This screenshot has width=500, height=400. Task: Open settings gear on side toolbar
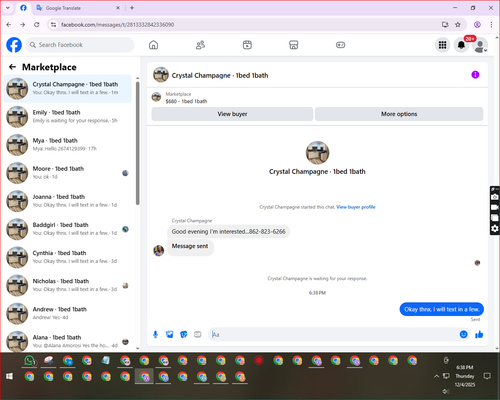pyautogui.click(x=495, y=229)
